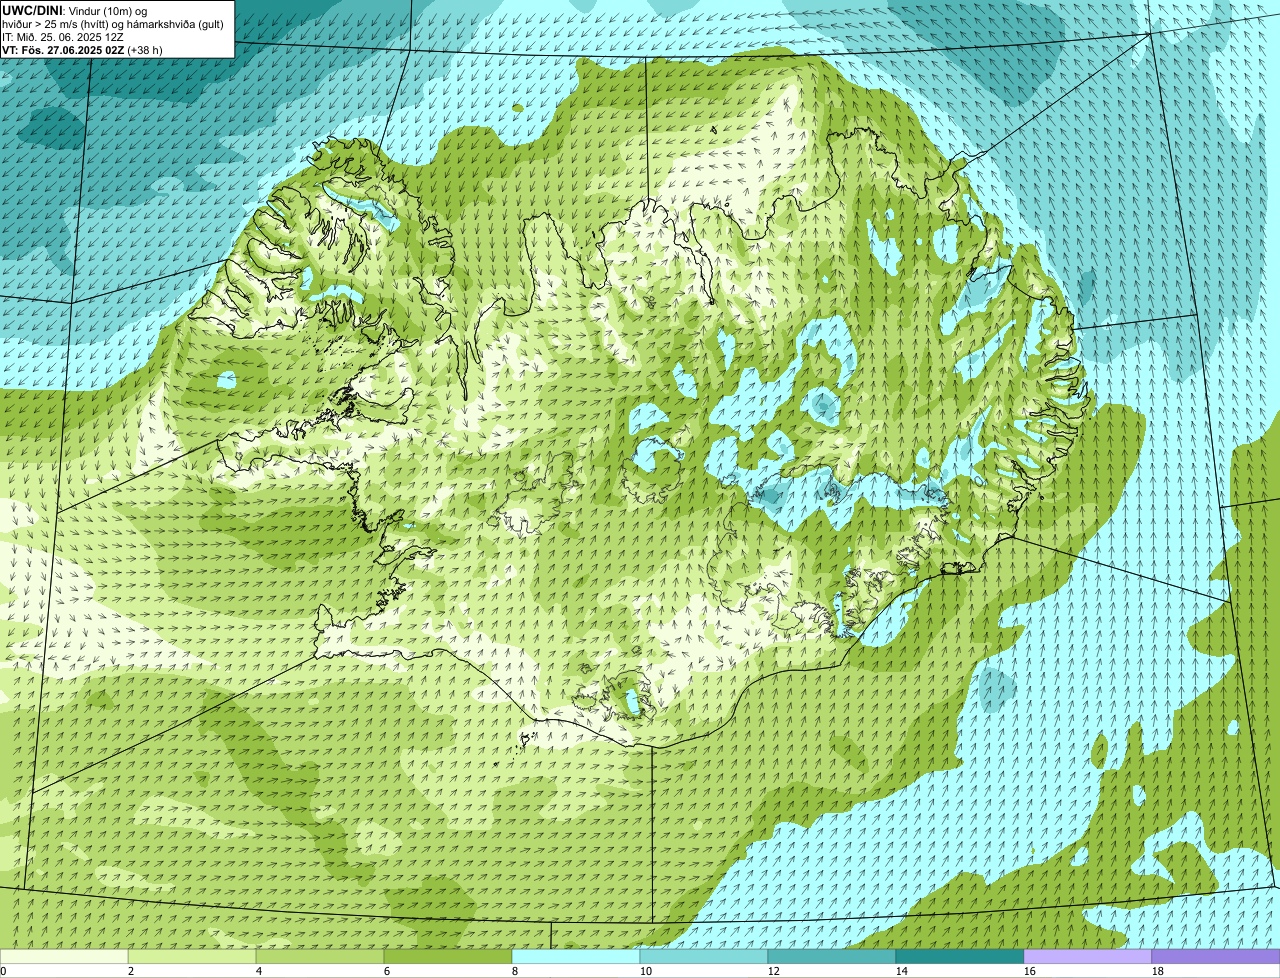1280x978 pixels.
Task: Click the purple swatch above 18 m/s
Action: click(1216, 956)
